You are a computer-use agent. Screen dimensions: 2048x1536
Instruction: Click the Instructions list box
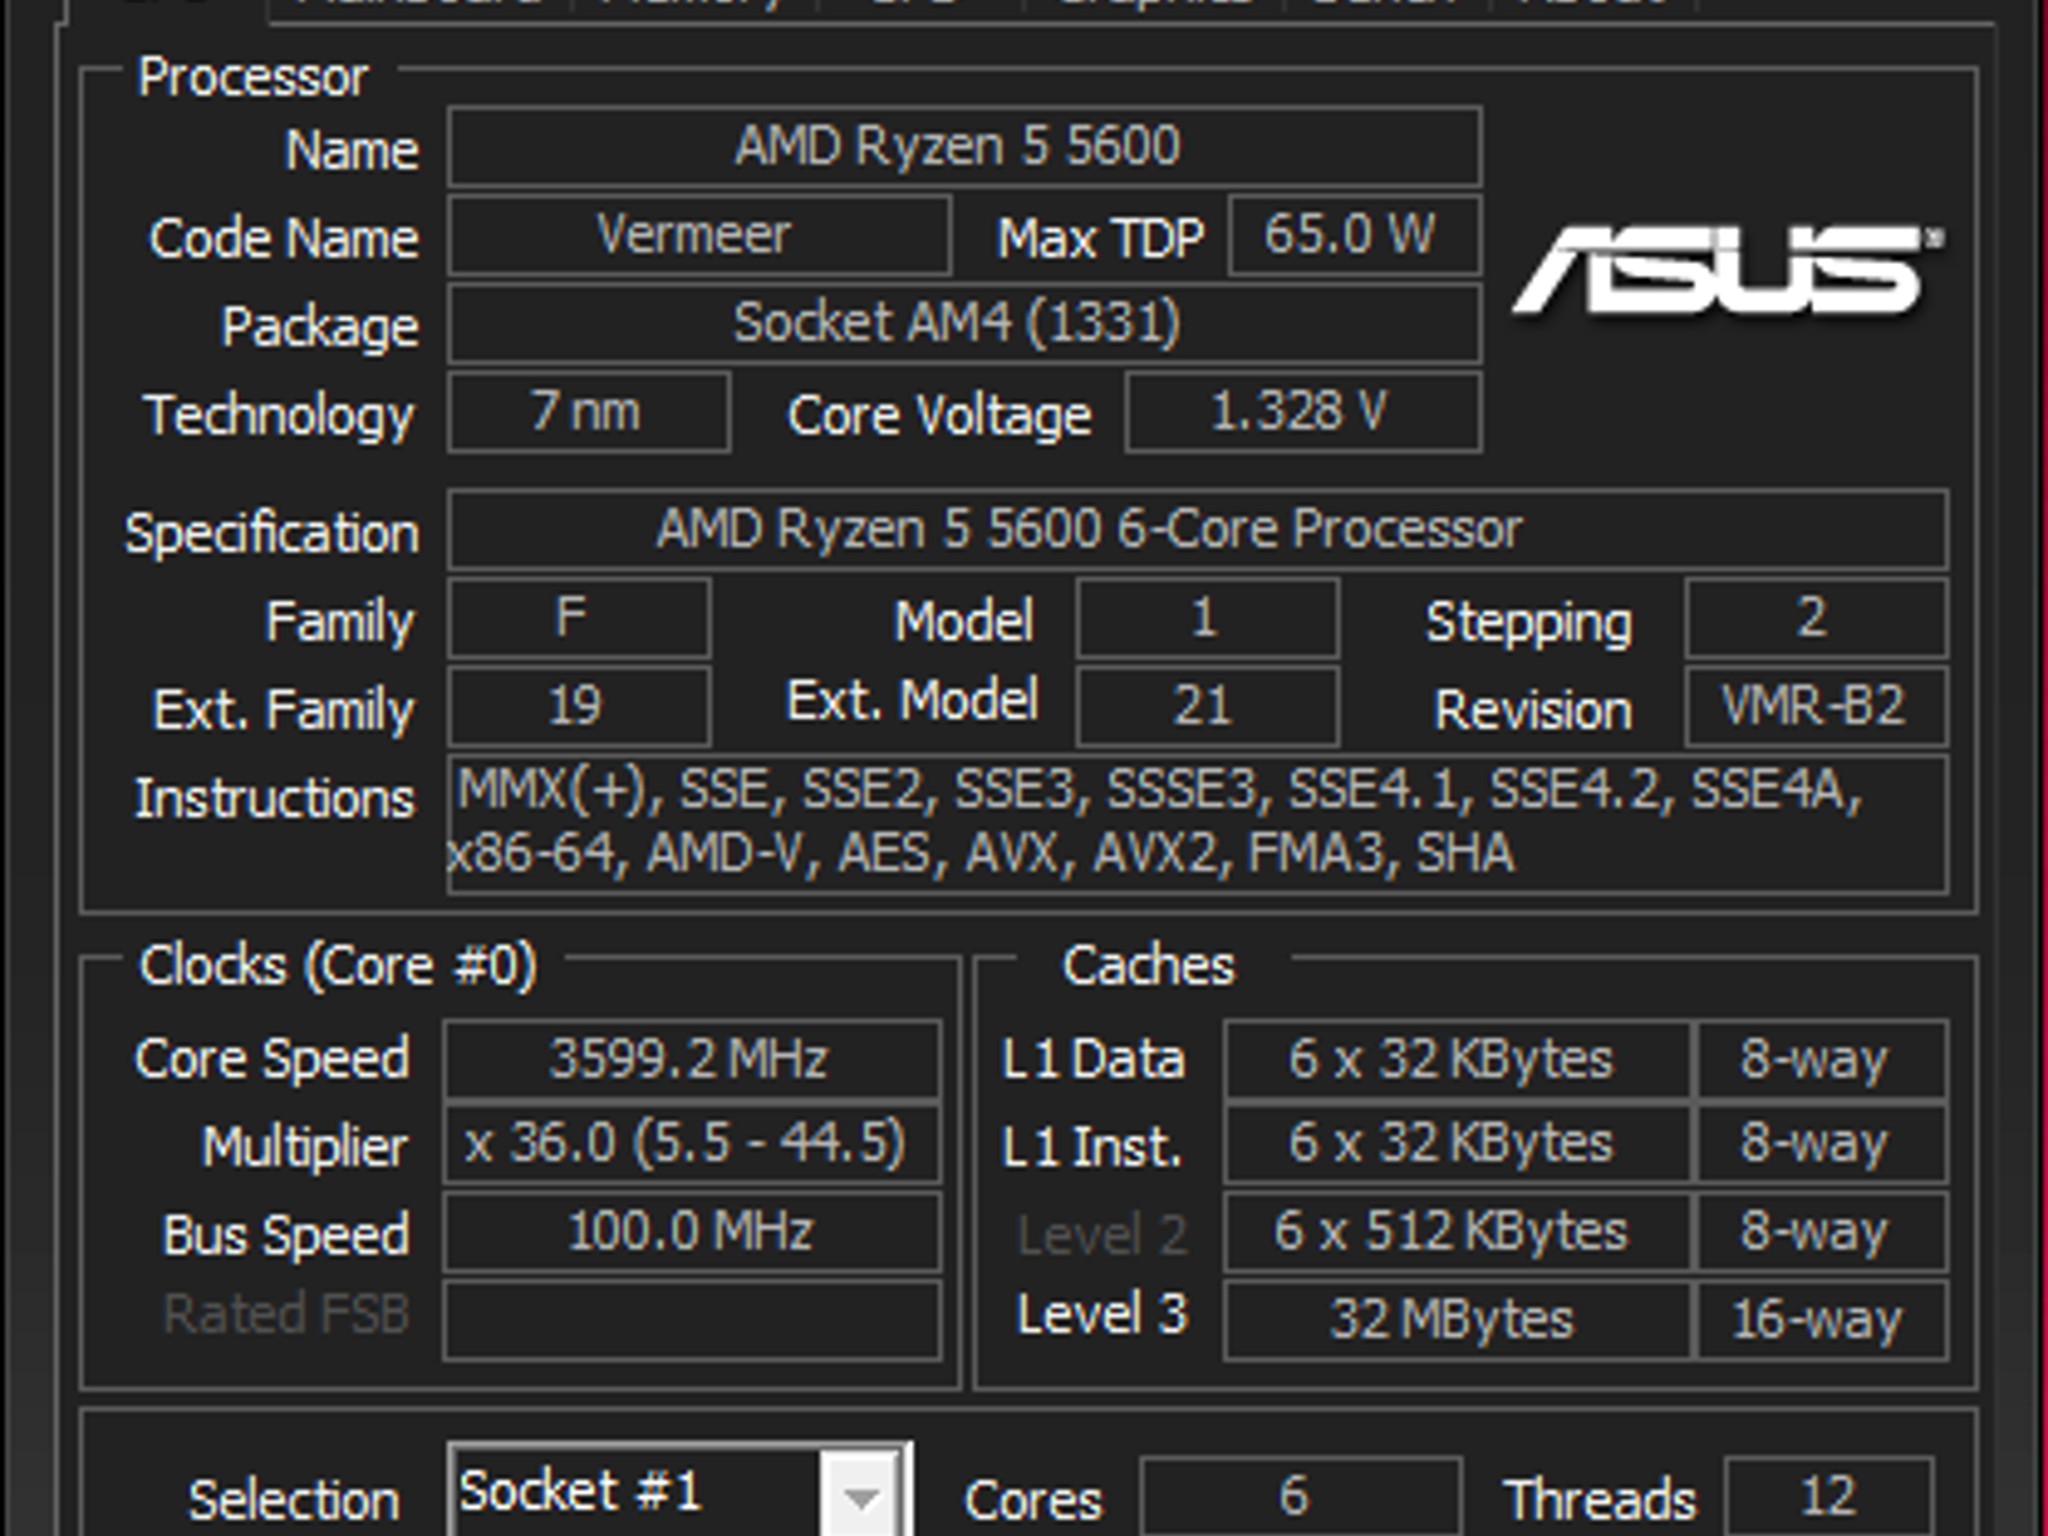1197,824
